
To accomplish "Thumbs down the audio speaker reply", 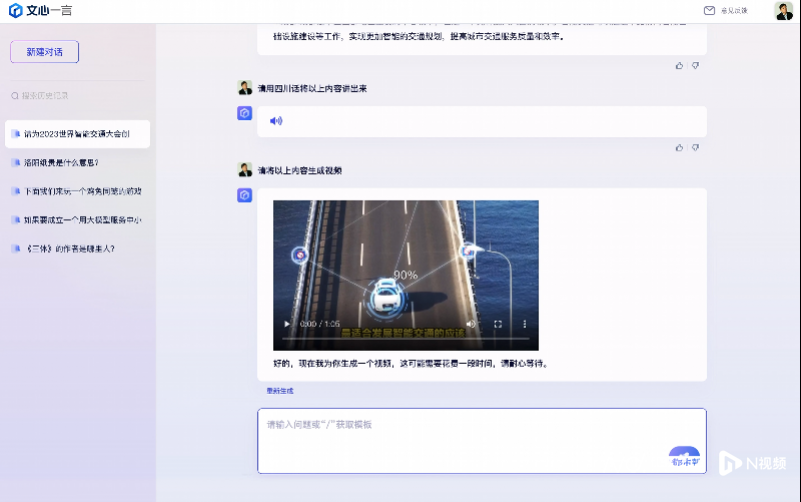I will (x=695, y=147).
